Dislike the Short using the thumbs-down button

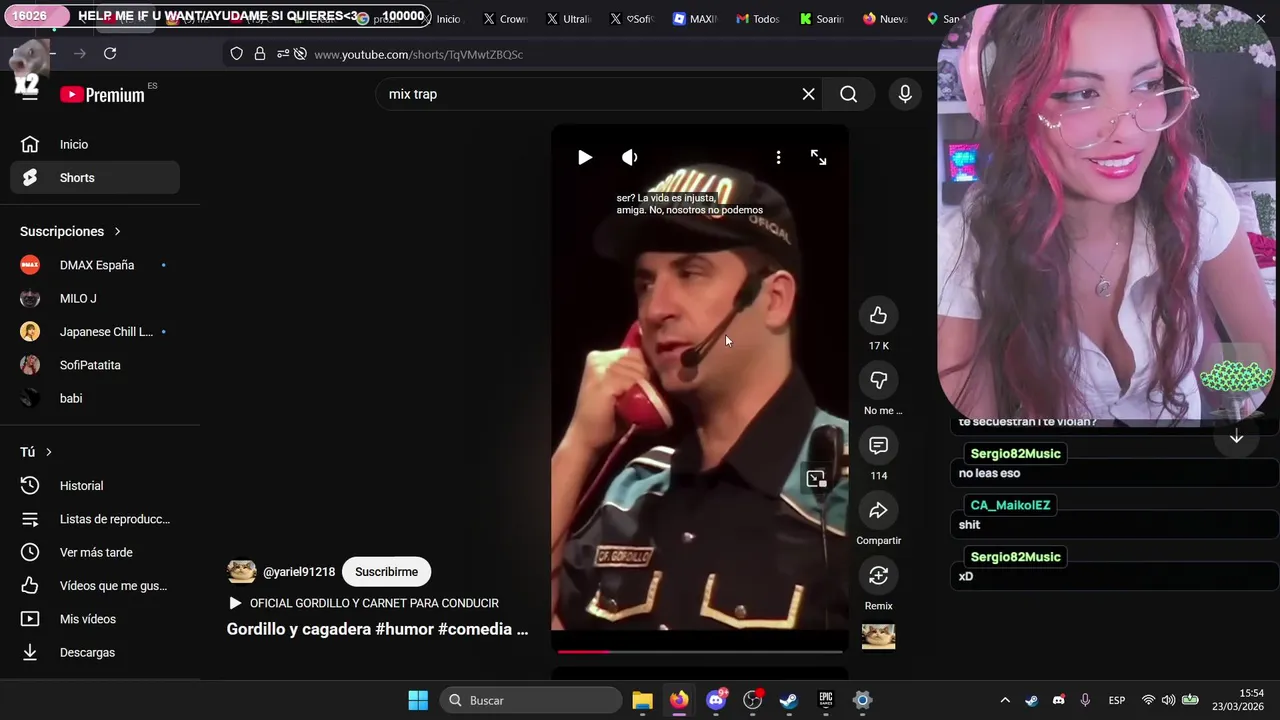pyautogui.click(x=878, y=380)
